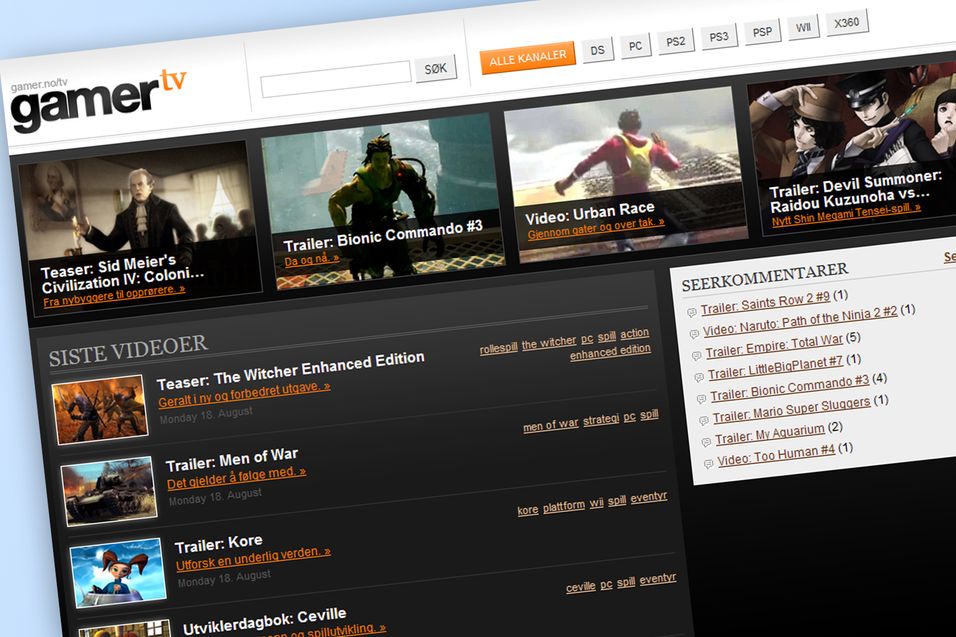956x637 pixels.
Task: Click 'Utforsk en underlig verden' link
Action: click(x=253, y=558)
